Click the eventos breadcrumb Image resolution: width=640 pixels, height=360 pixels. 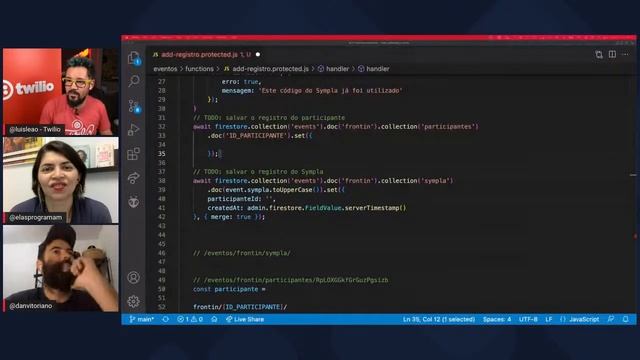point(165,69)
